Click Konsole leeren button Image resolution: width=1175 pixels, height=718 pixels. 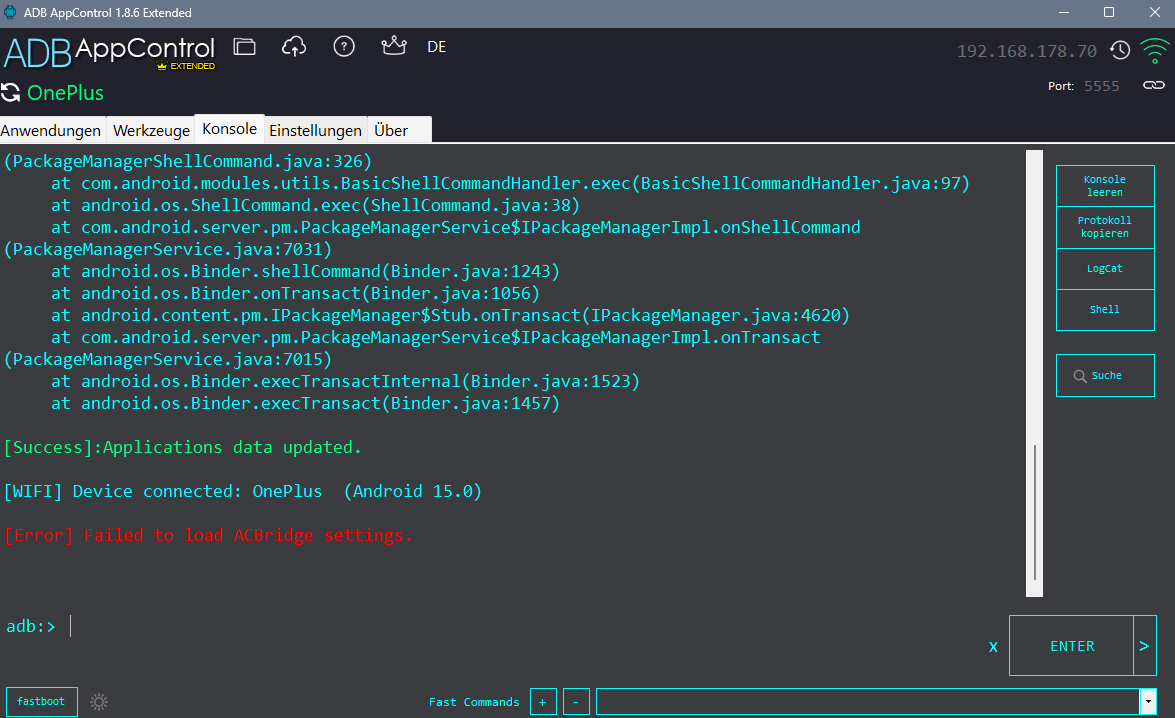(1105, 186)
